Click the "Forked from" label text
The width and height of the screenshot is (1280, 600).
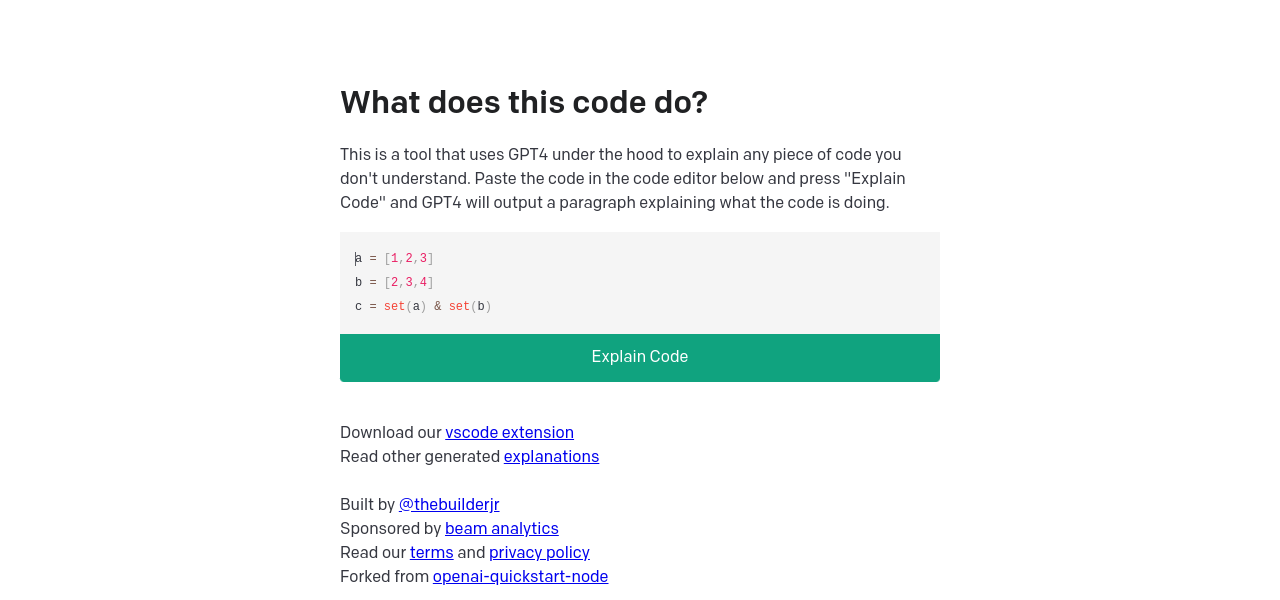click(x=384, y=577)
